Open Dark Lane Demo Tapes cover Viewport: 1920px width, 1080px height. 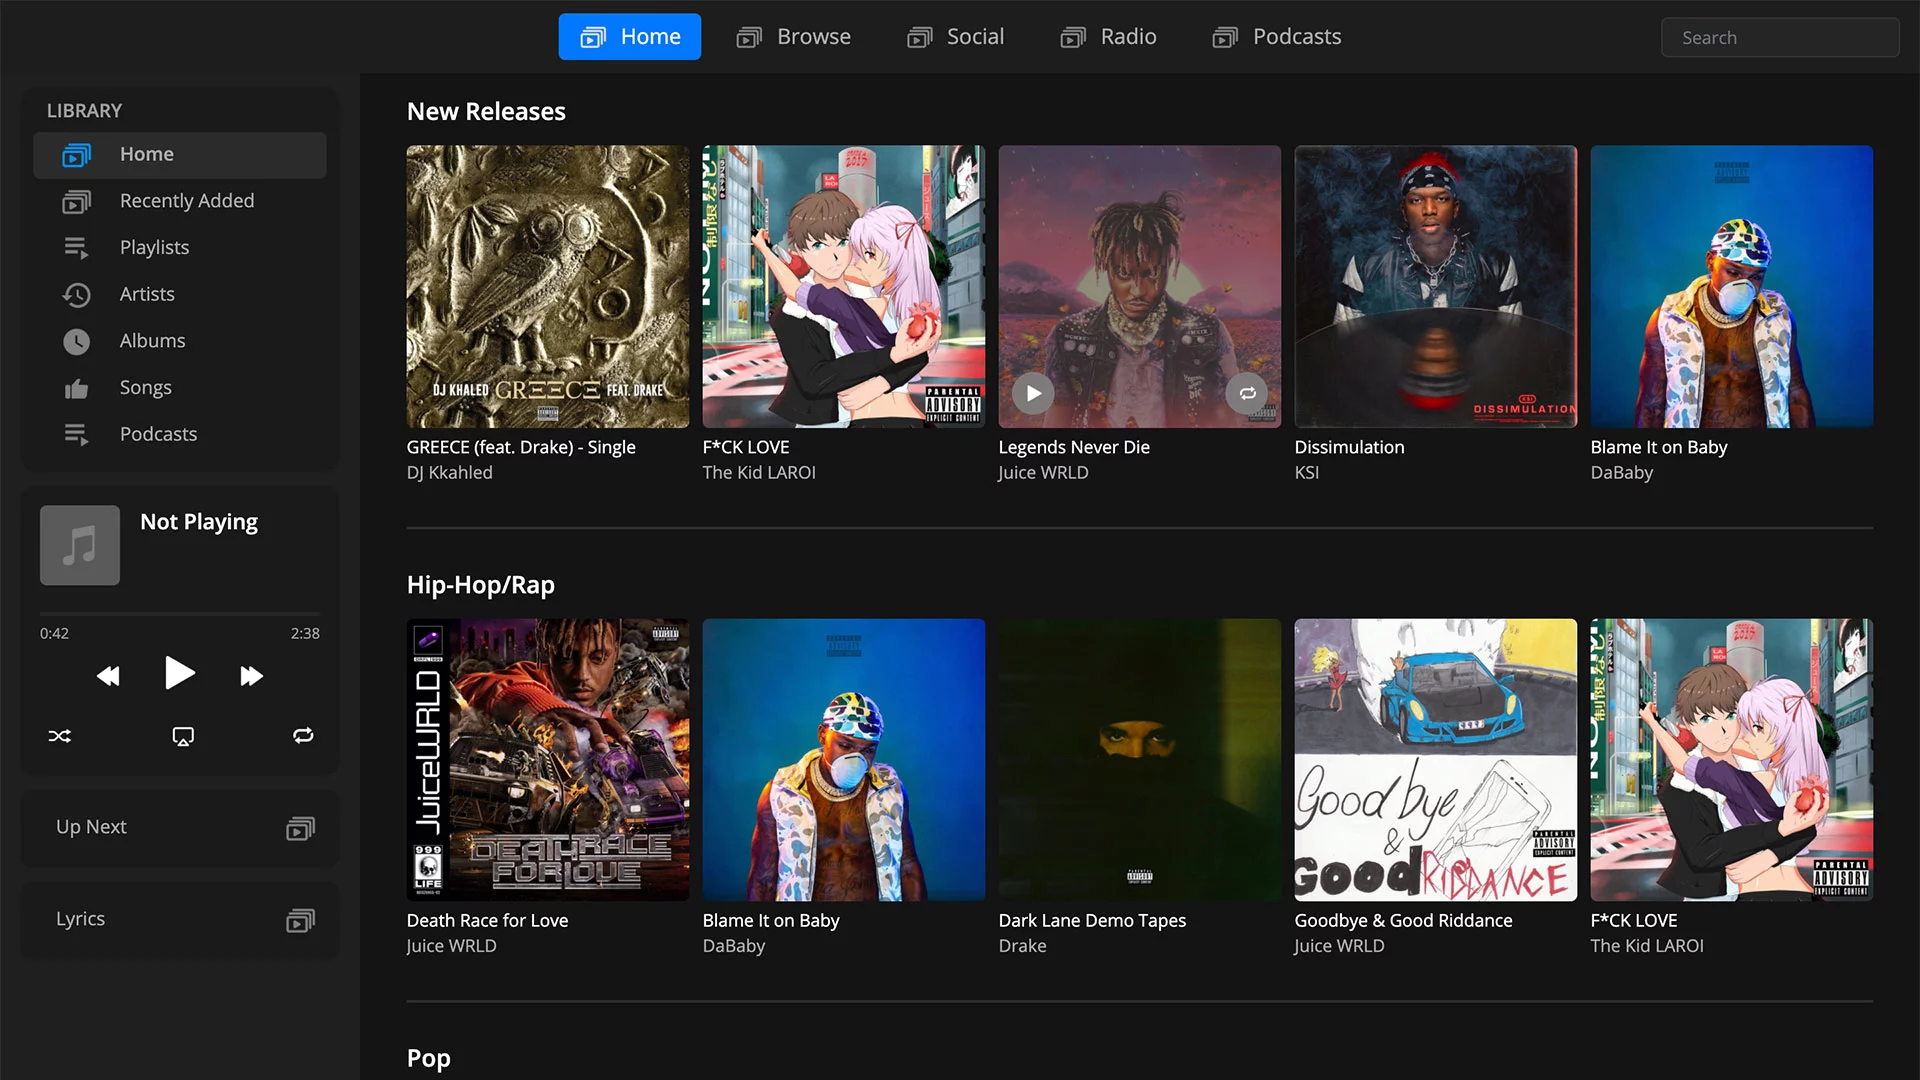click(x=1140, y=760)
